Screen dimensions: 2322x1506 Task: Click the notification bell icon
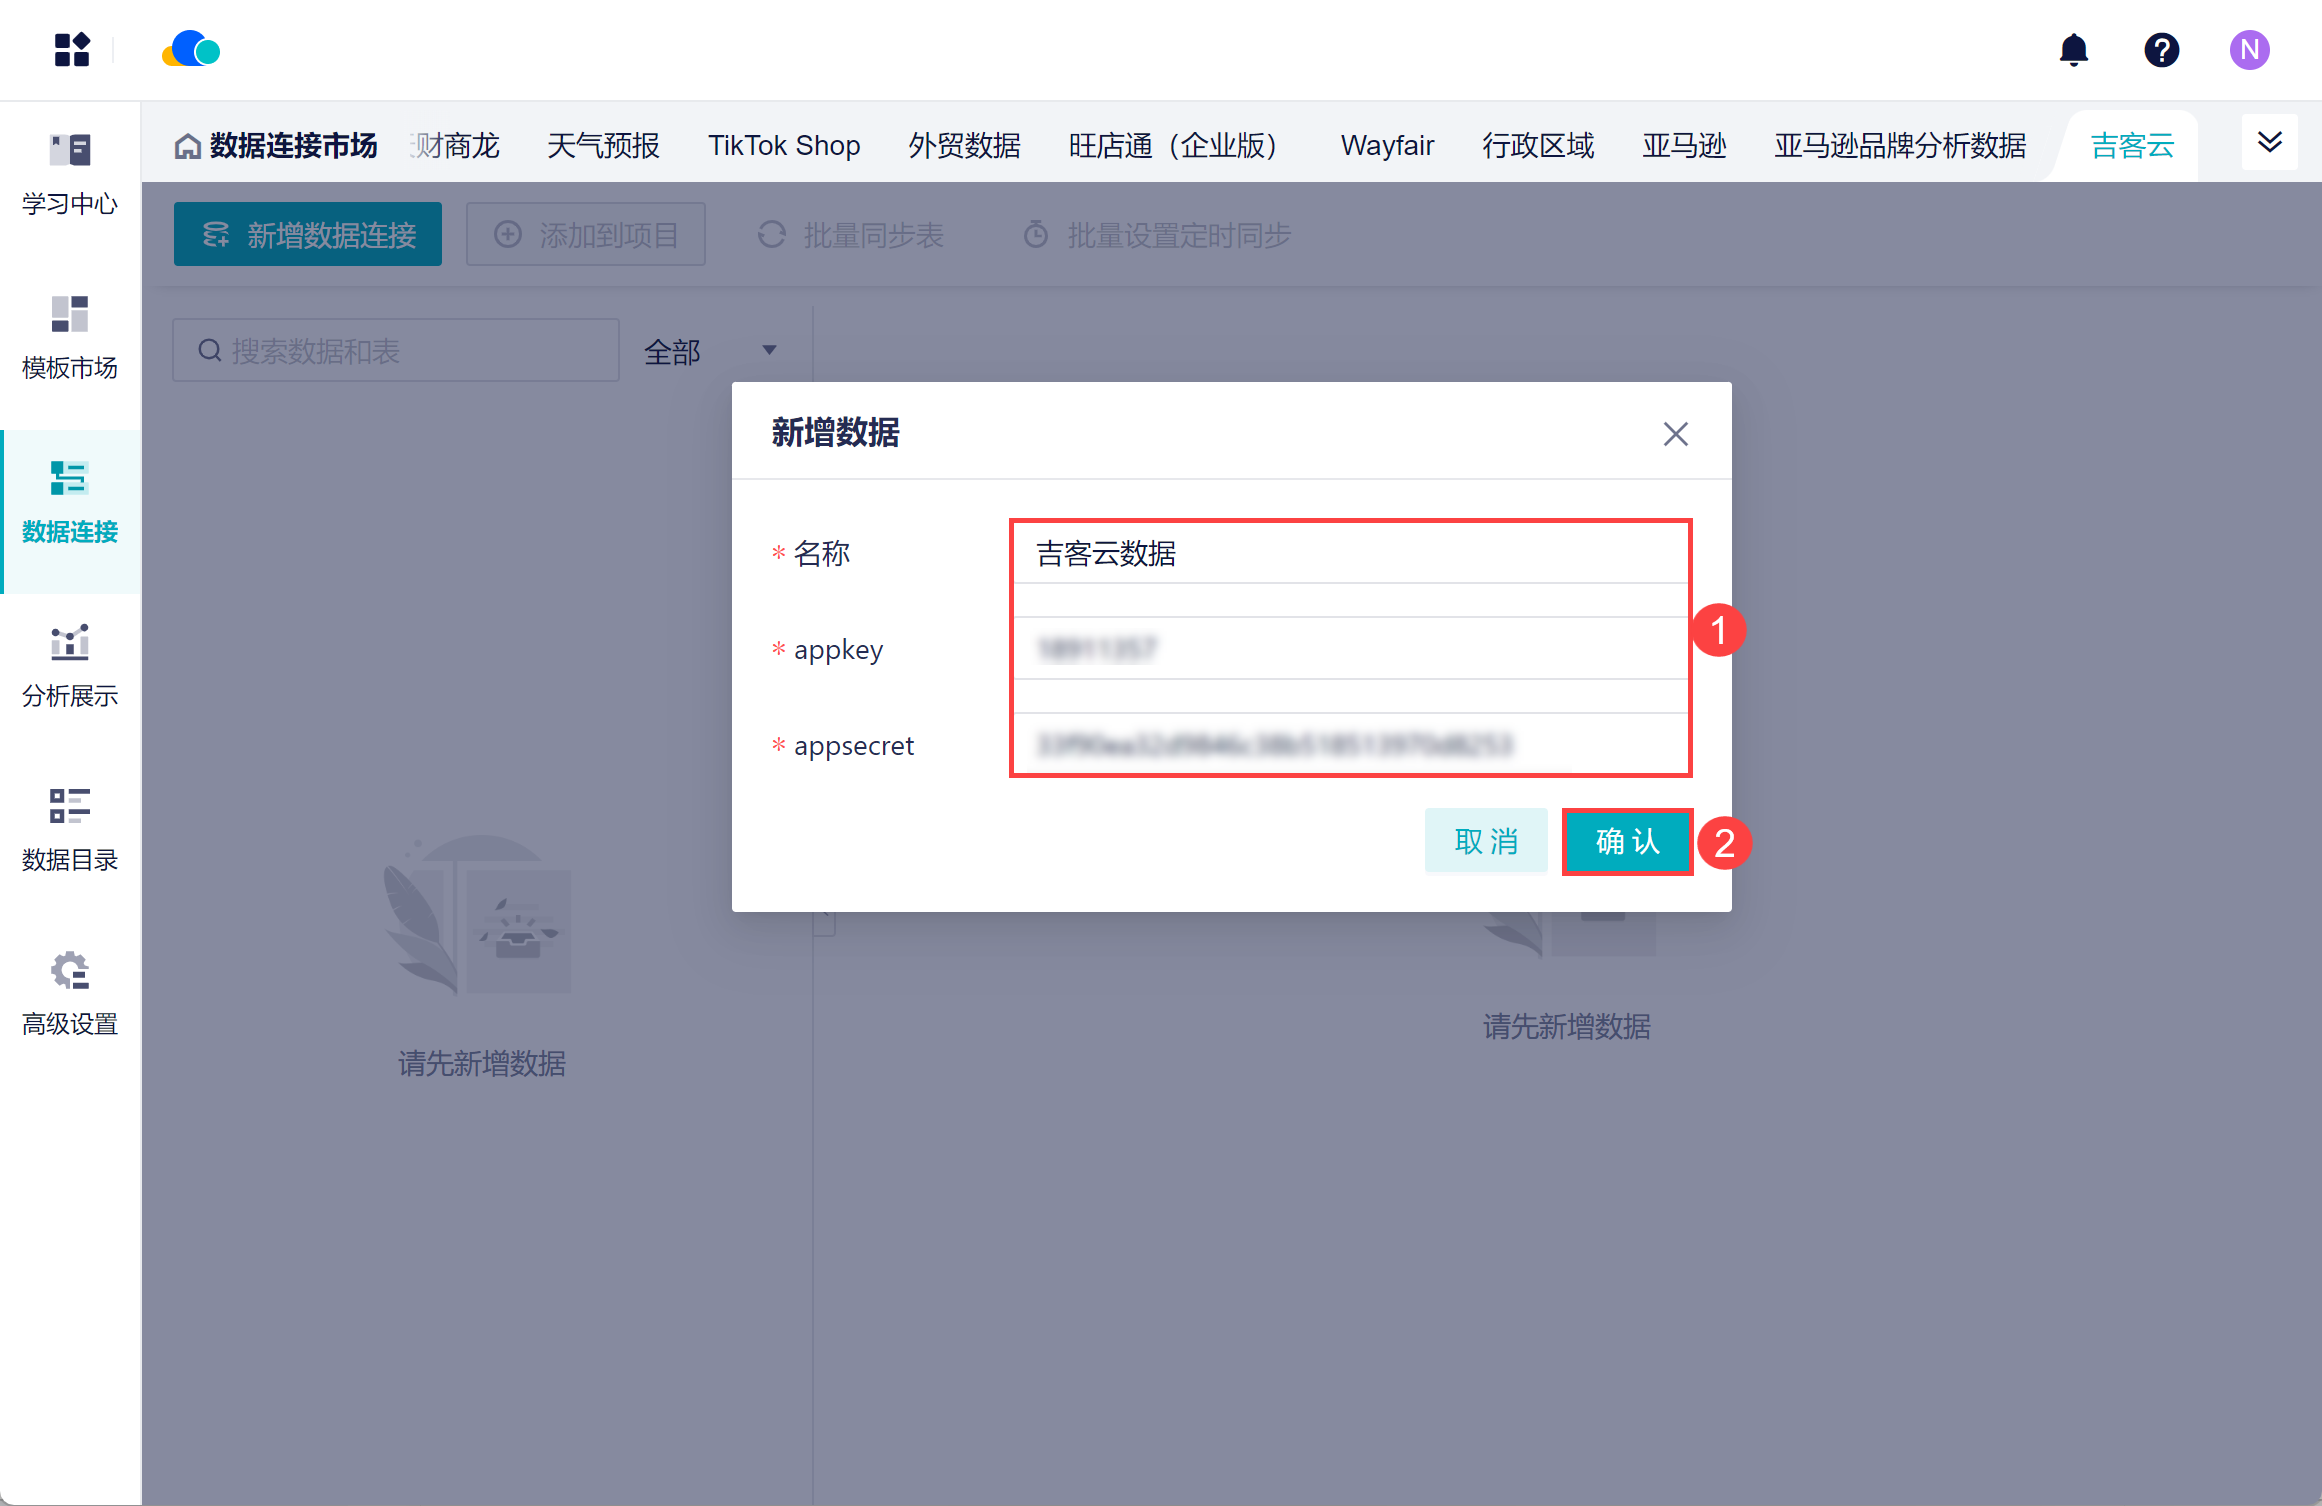click(x=2074, y=49)
